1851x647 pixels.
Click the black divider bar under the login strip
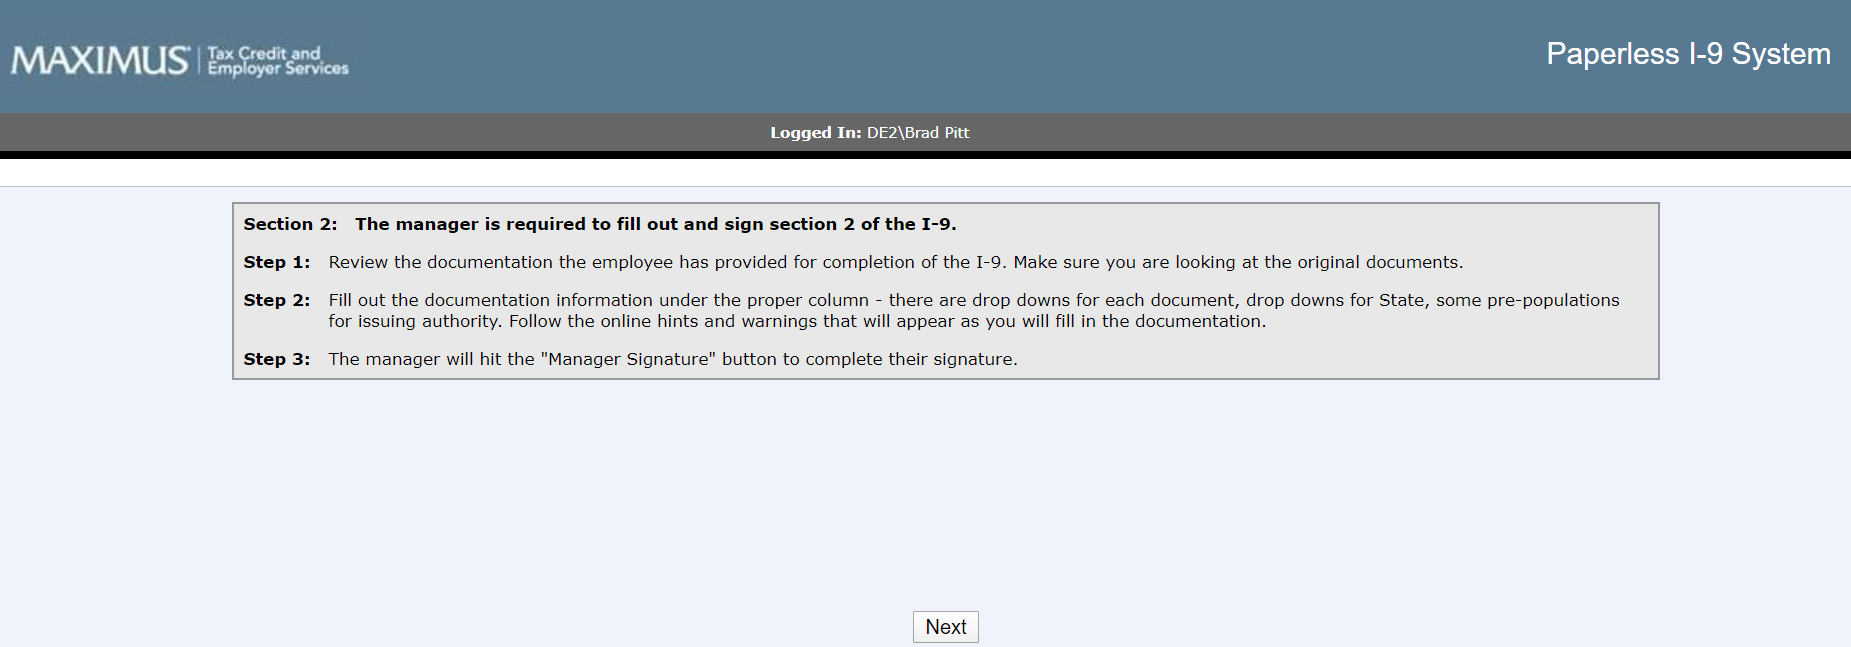(x=925, y=155)
